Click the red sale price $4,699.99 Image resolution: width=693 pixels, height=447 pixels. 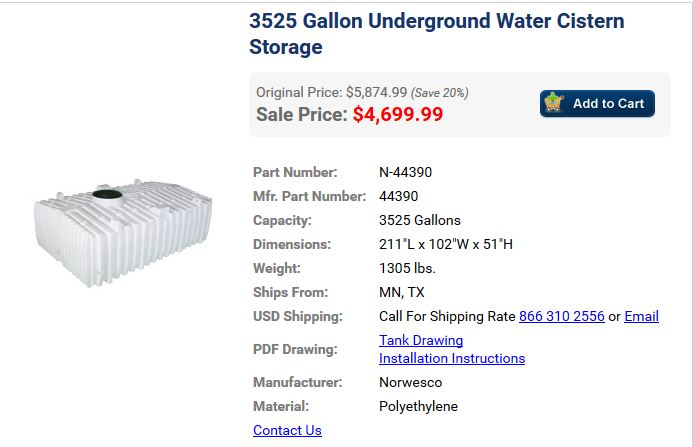[398, 114]
